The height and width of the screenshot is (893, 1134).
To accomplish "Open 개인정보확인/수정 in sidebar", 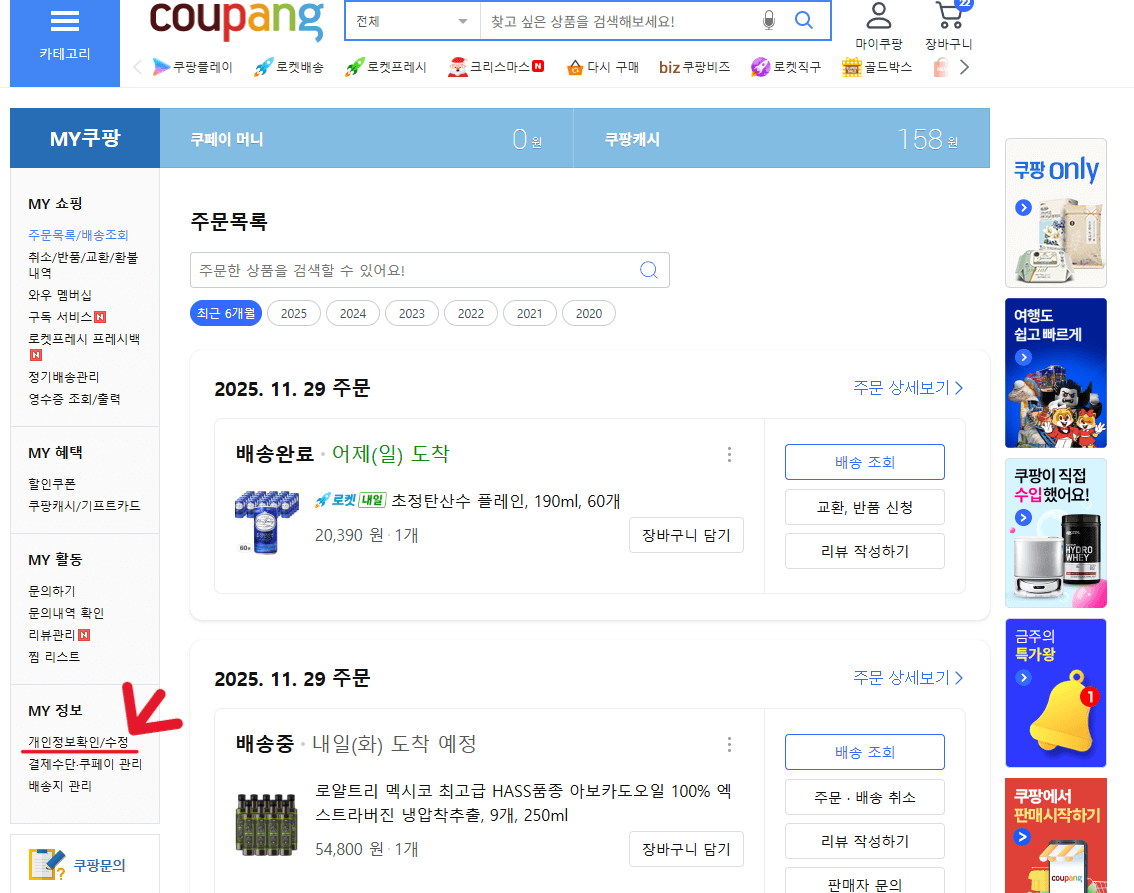I will coord(78,742).
